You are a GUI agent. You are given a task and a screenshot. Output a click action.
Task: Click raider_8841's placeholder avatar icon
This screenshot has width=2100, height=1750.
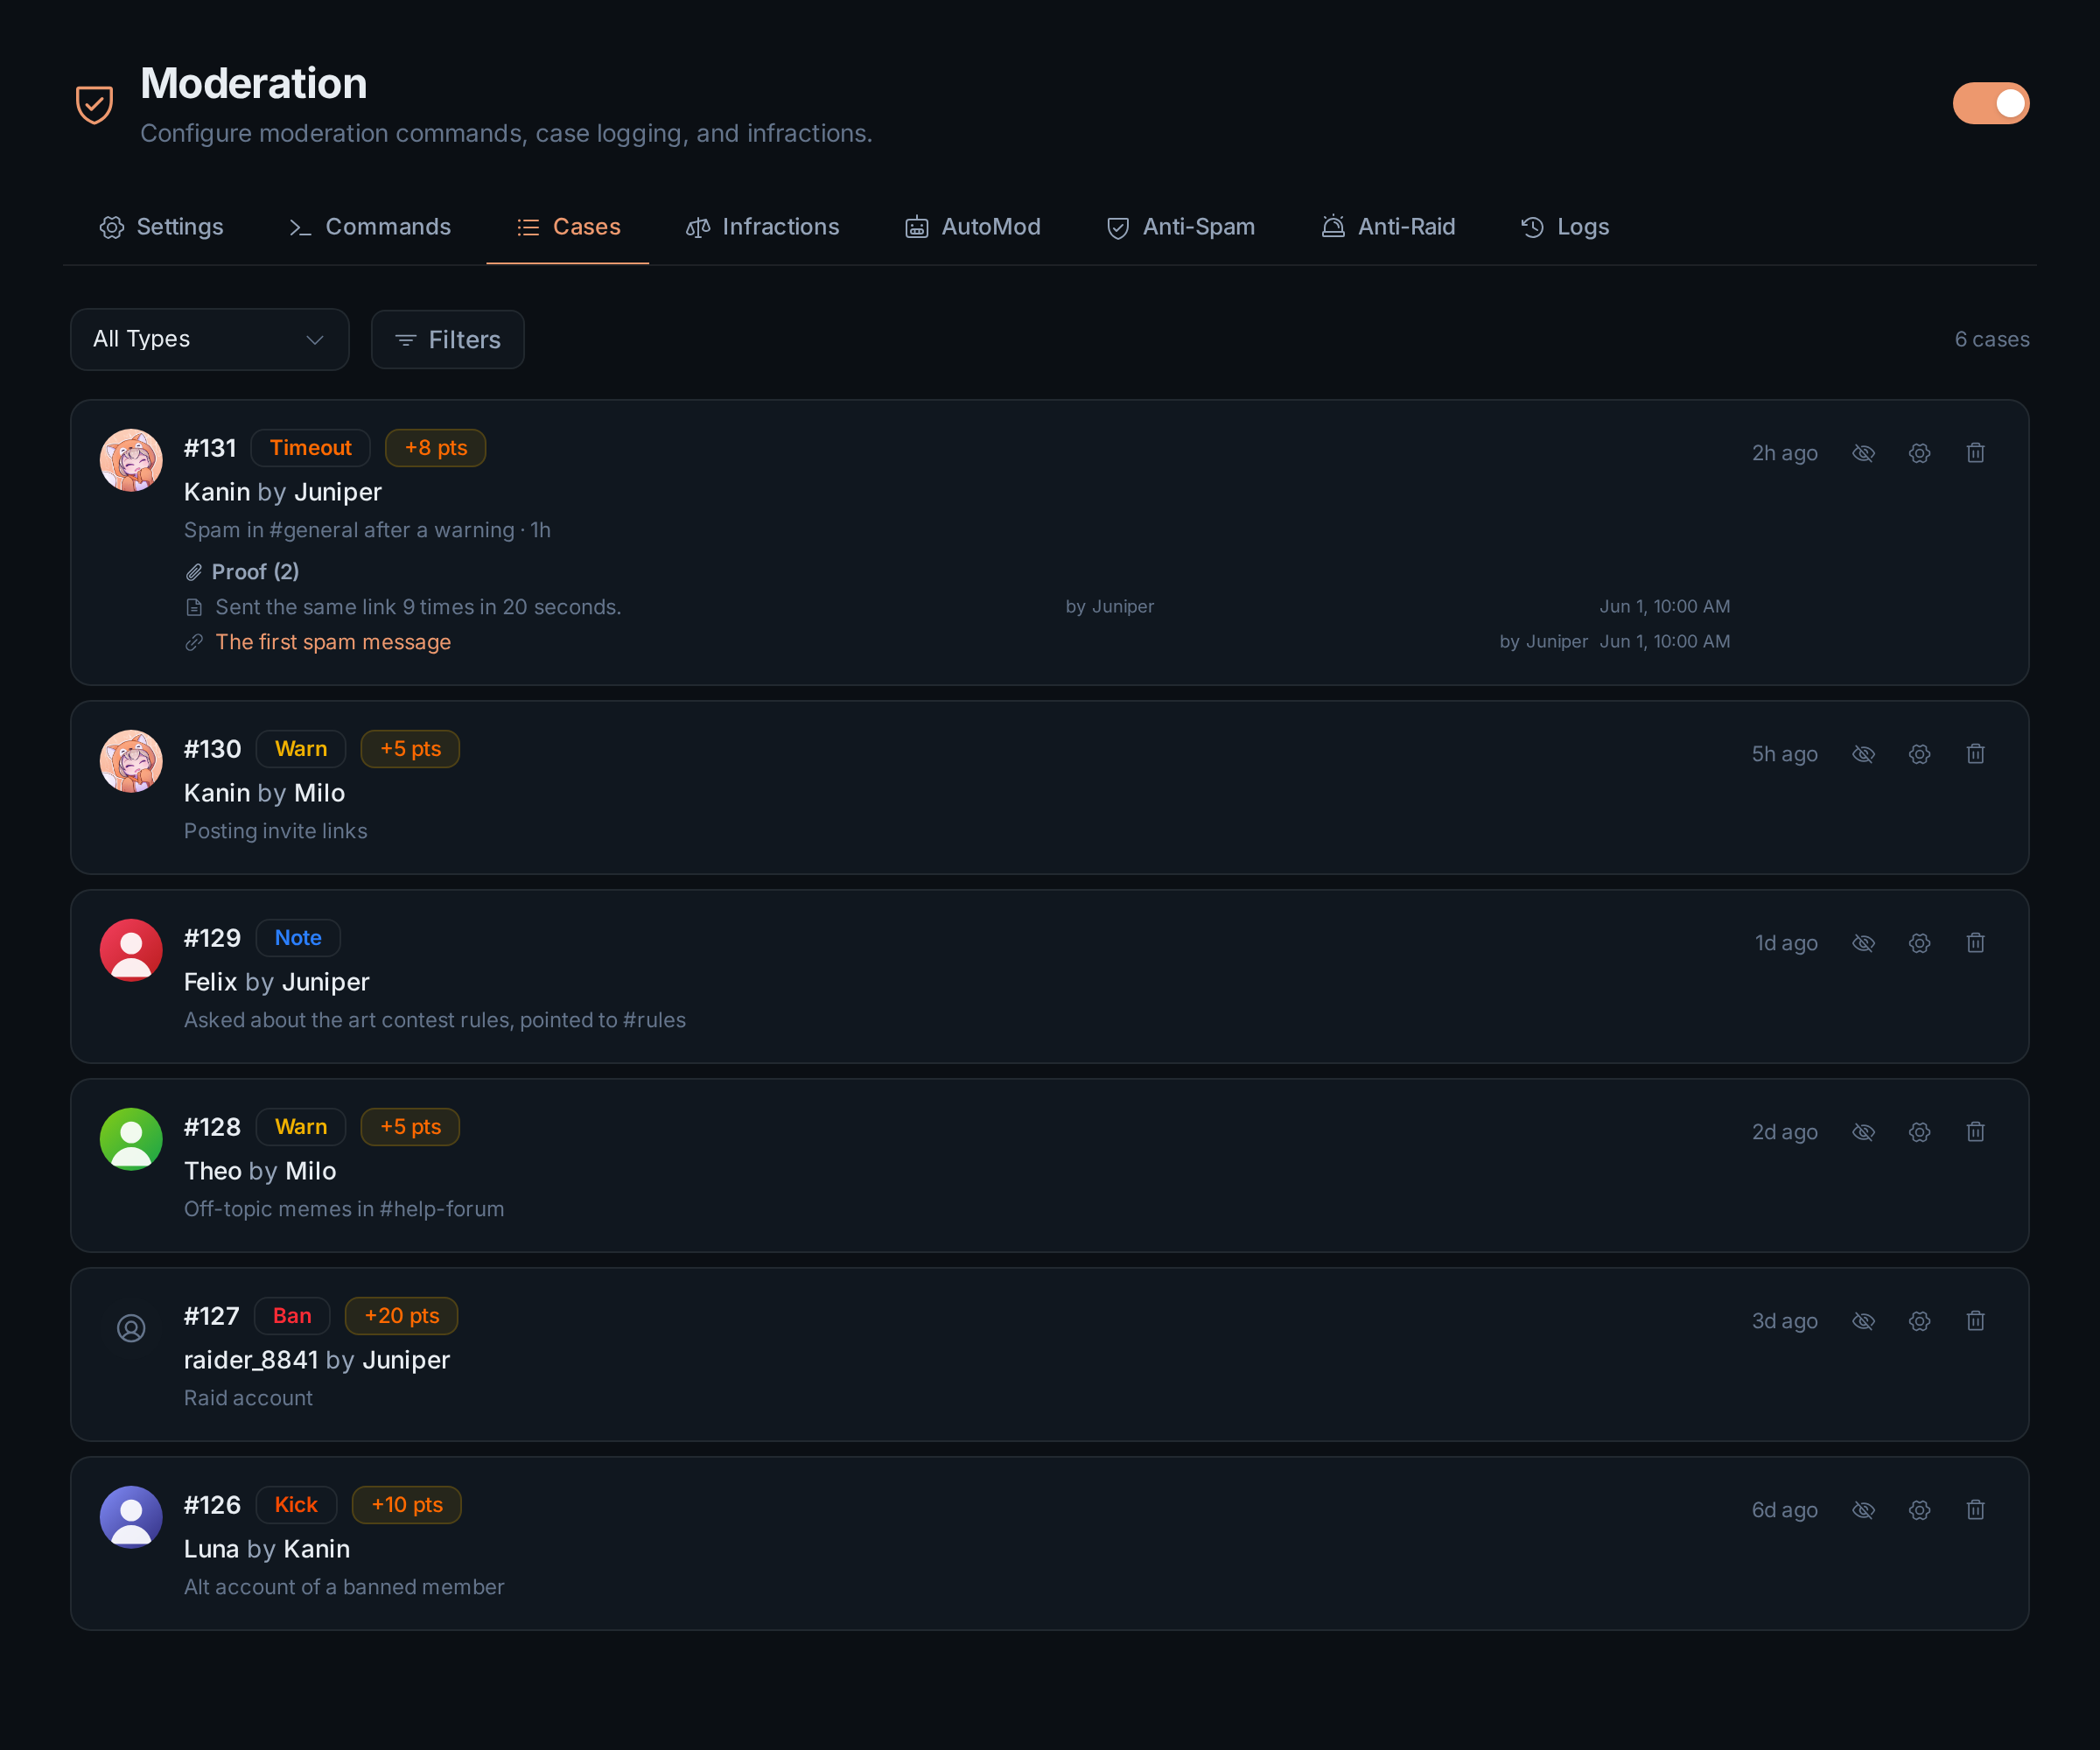[131, 1328]
